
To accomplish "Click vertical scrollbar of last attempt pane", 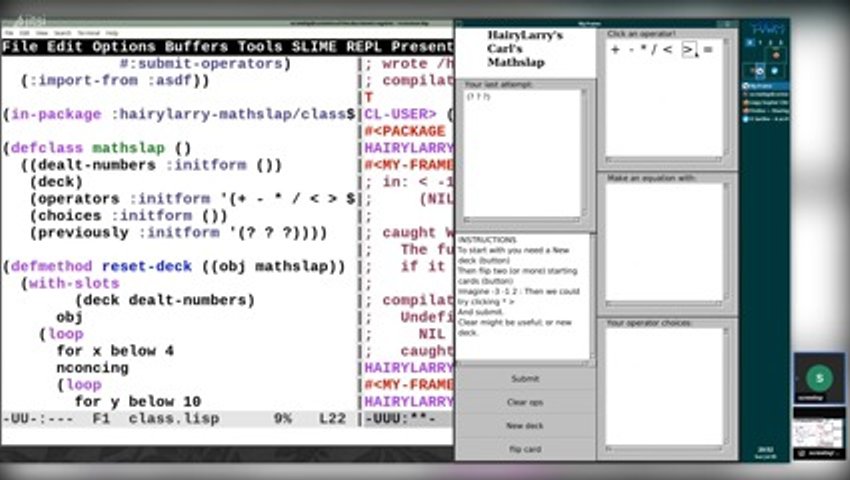I will [583, 153].
